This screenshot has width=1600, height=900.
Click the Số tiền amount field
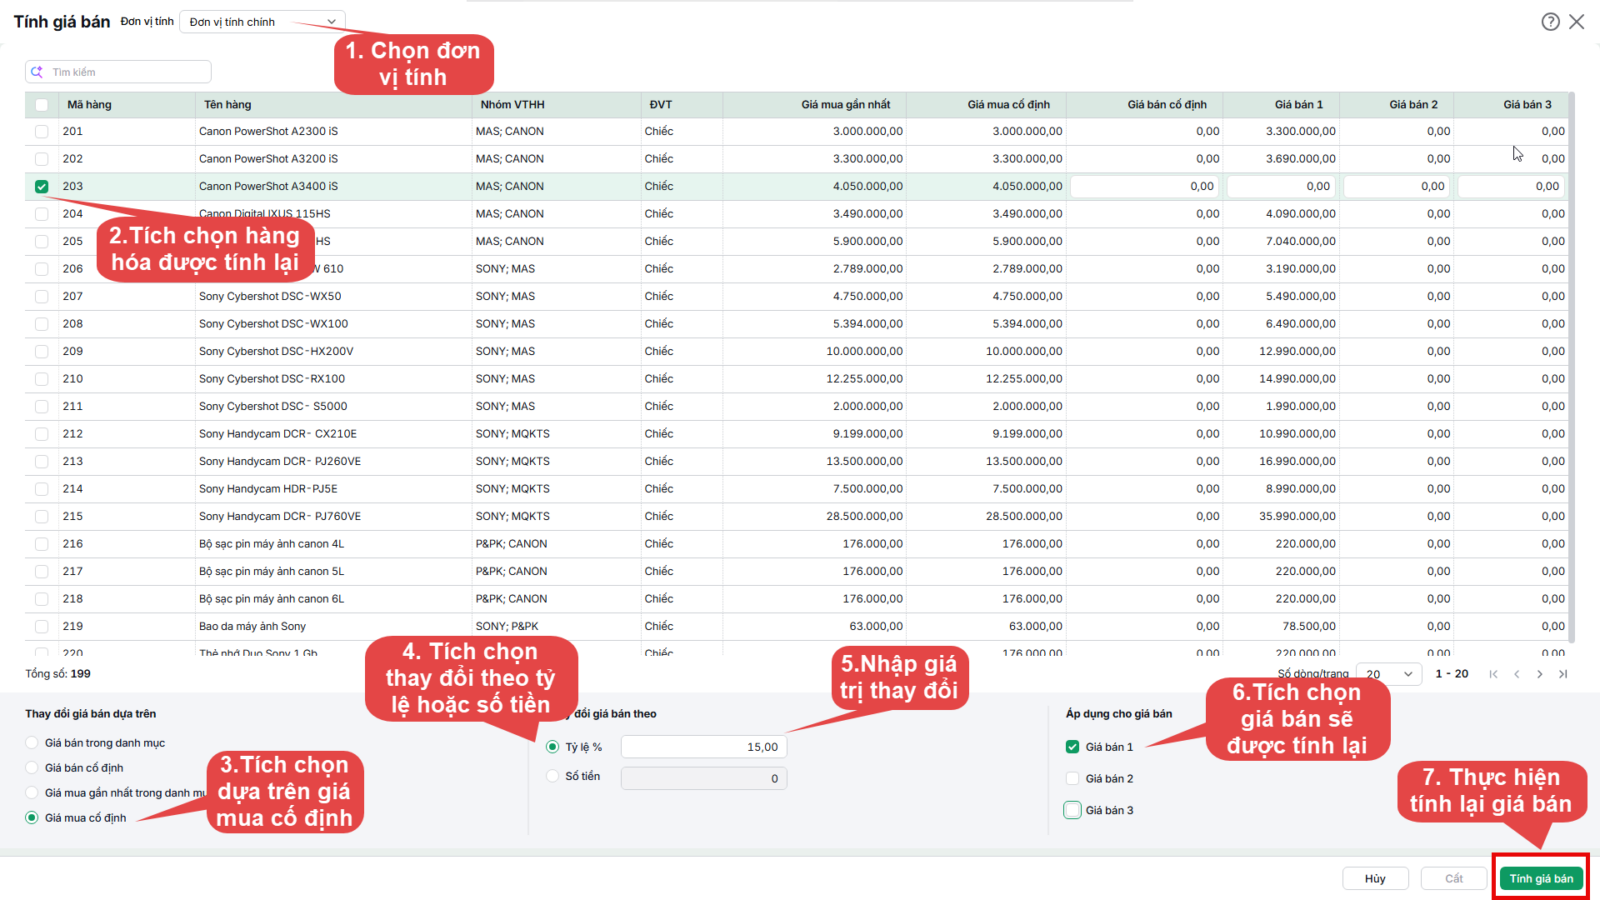click(704, 778)
